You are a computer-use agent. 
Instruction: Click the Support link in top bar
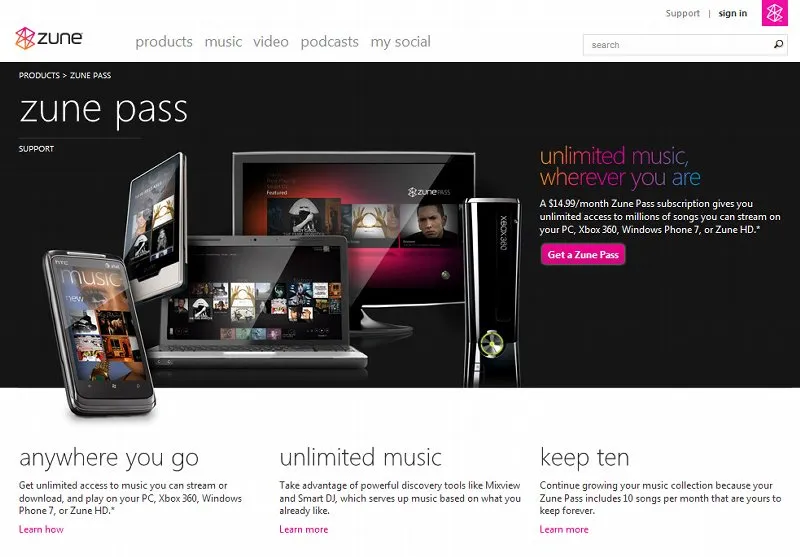click(x=683, y=13)
